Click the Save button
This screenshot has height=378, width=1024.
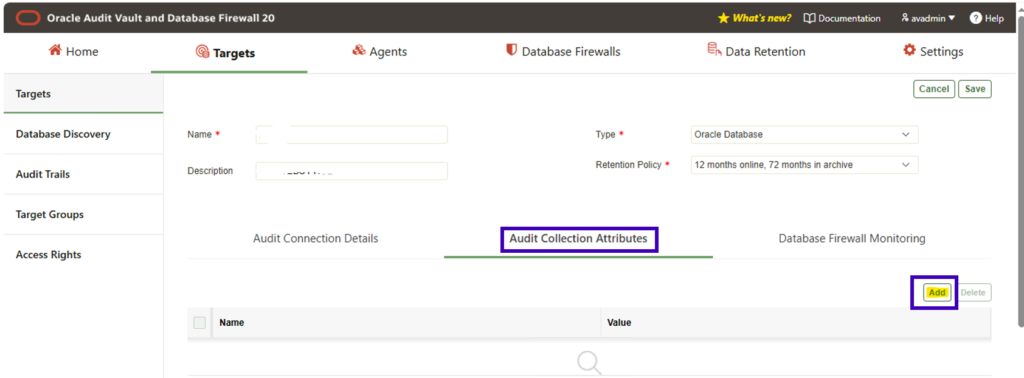tap(975, 89)
